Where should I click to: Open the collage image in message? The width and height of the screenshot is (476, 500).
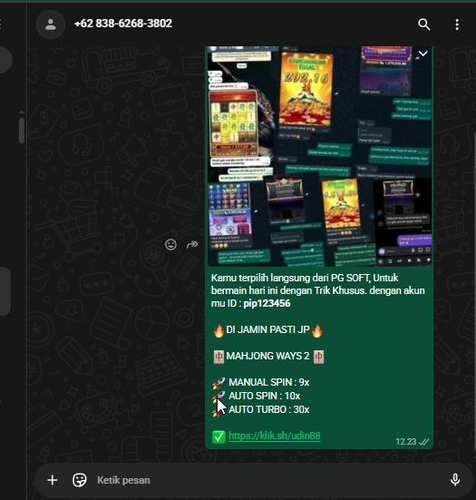(320, 156)
